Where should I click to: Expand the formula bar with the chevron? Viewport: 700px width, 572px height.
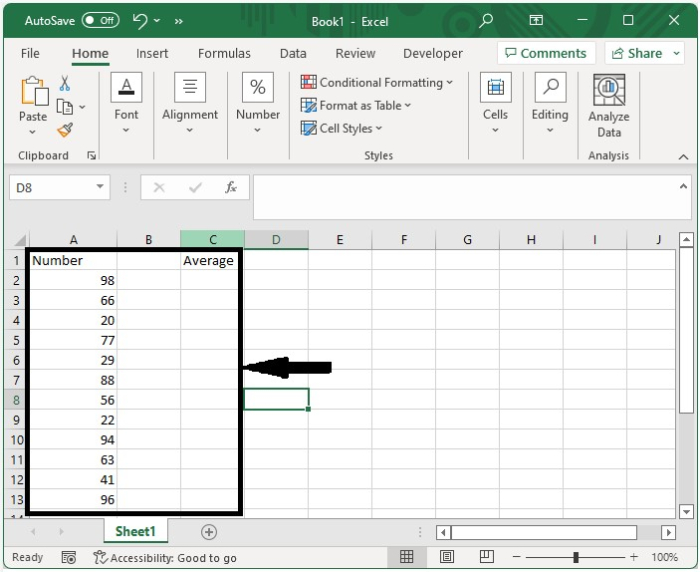[x=683, y=187]
